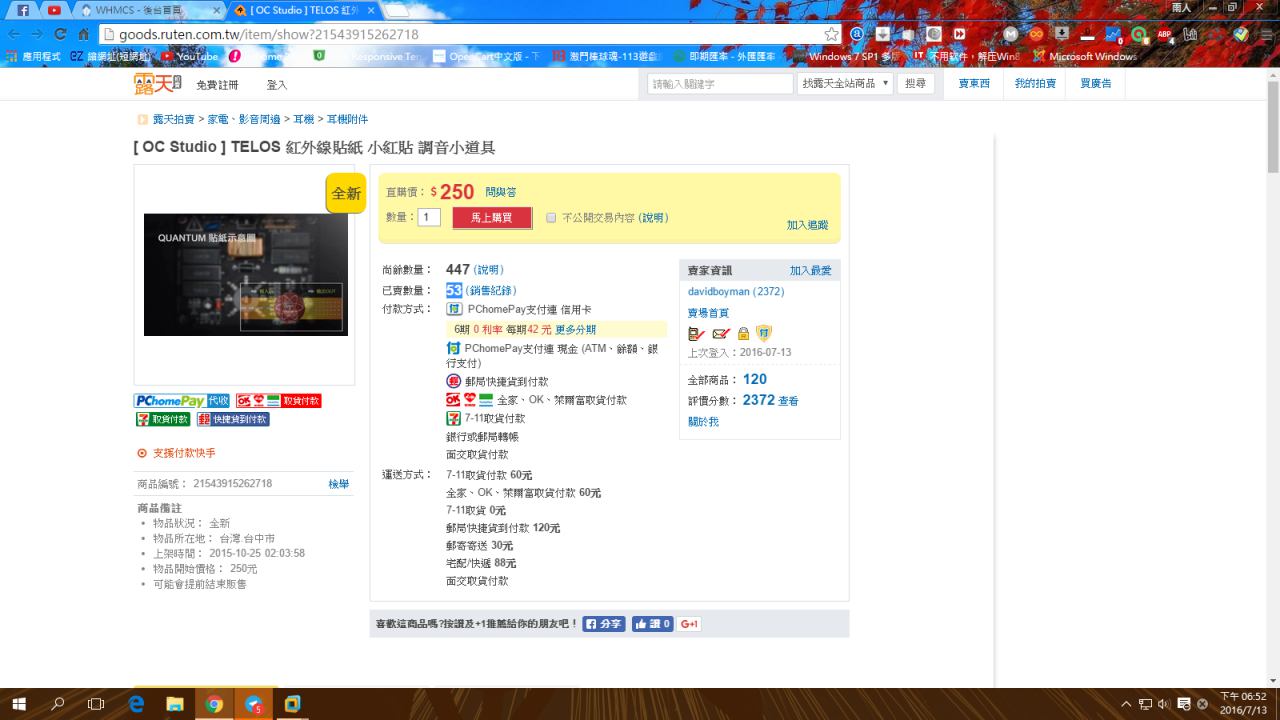
Task: Open the 找露天全站商品 search scope dropdown
Action: point(845,84)
